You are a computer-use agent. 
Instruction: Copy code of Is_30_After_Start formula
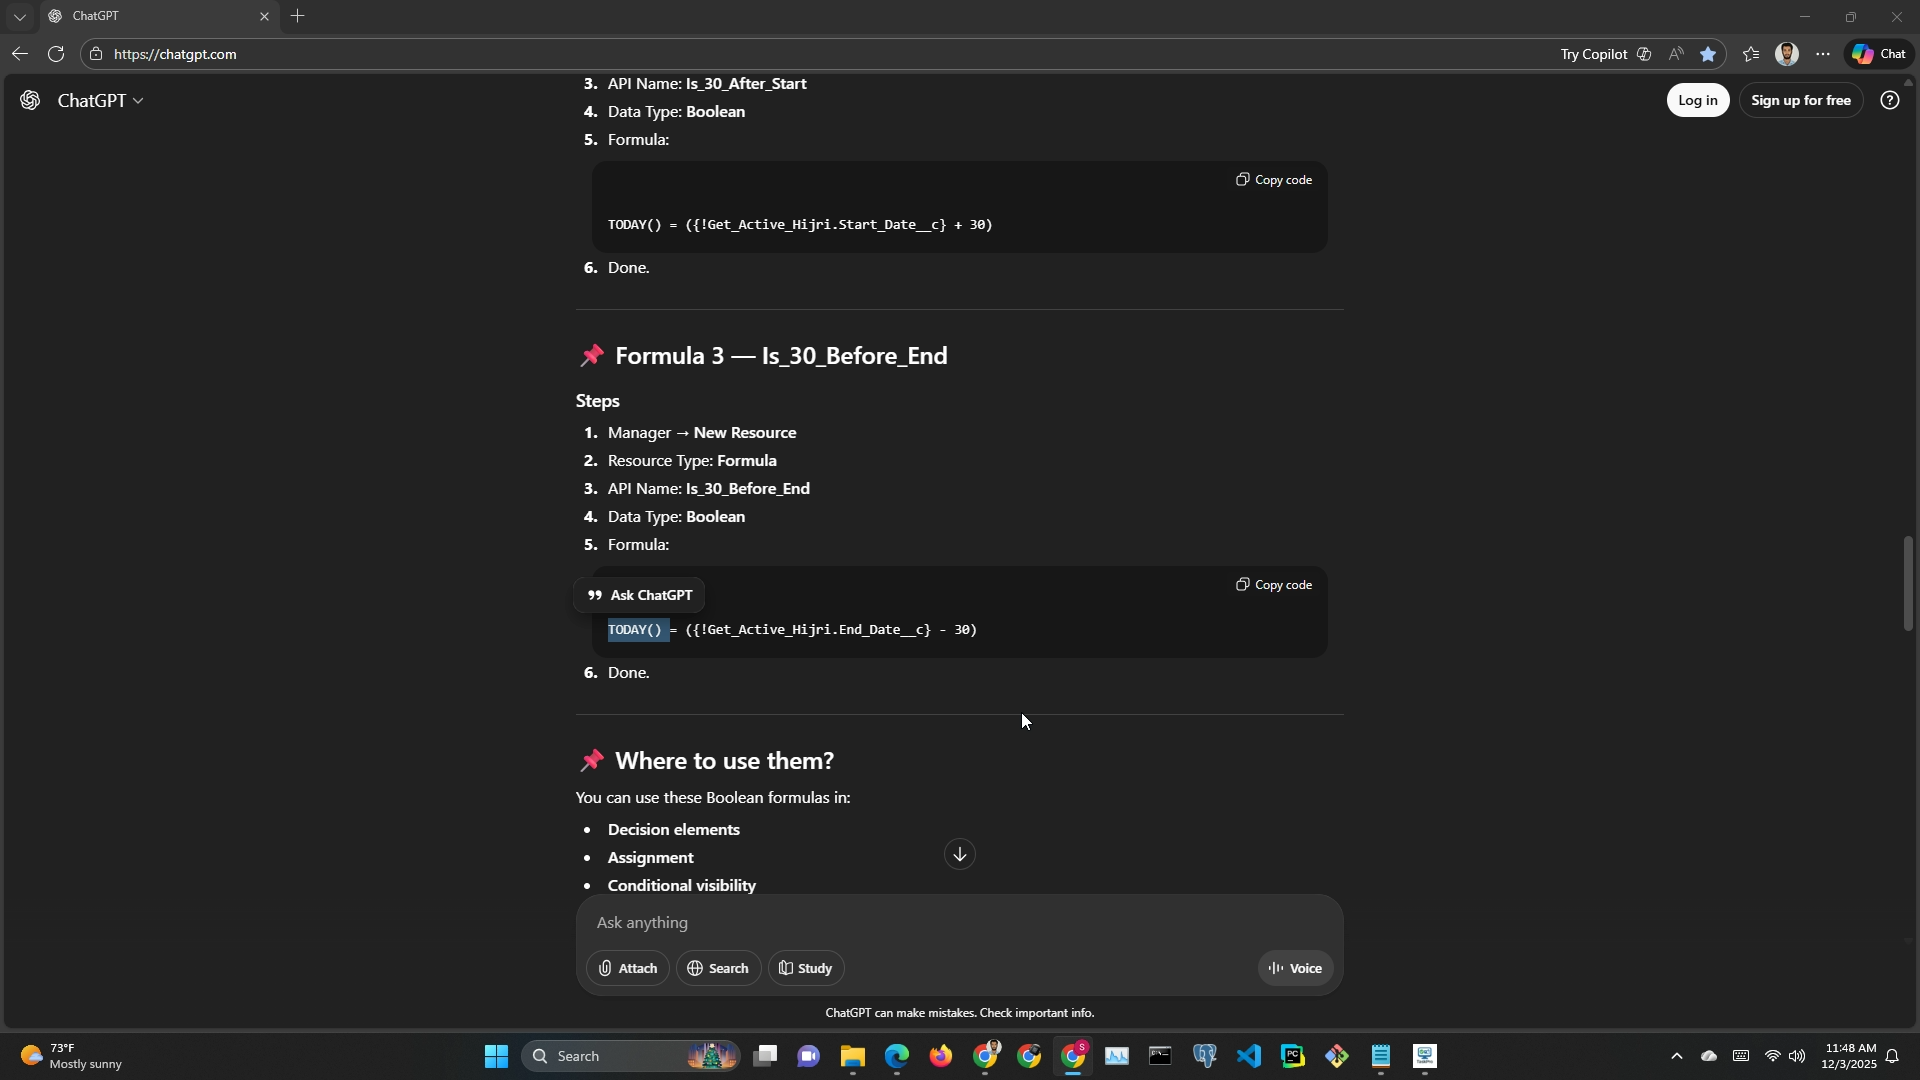click(1273, 180)
